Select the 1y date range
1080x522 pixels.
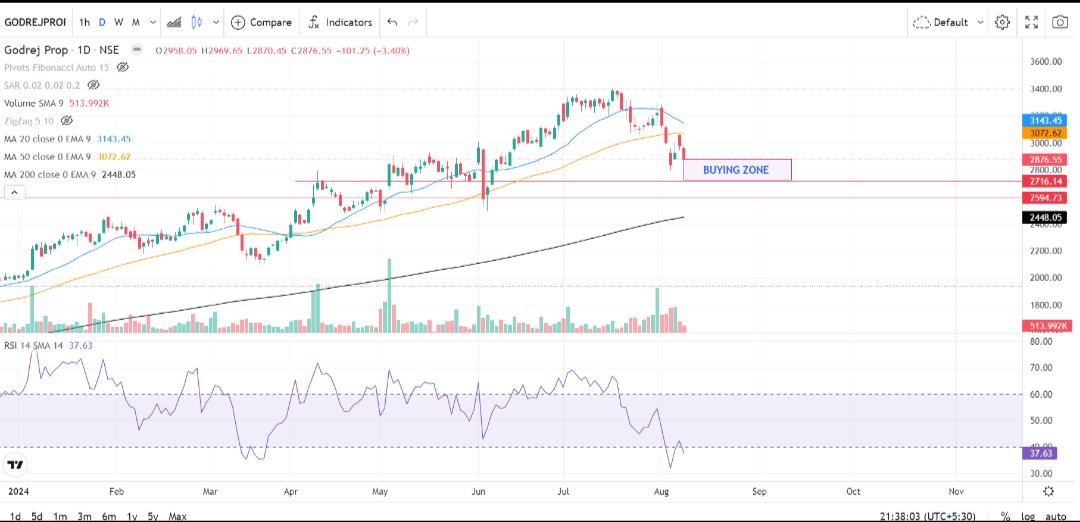tap(132, 516)
